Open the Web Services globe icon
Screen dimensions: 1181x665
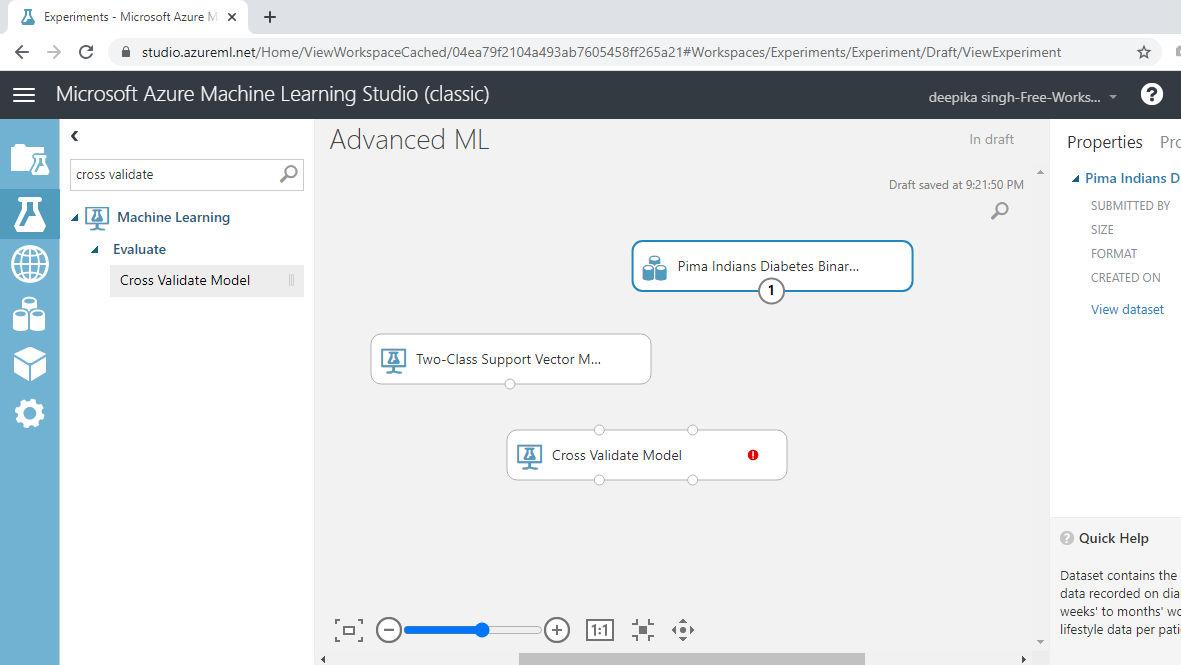pos(29,264)
